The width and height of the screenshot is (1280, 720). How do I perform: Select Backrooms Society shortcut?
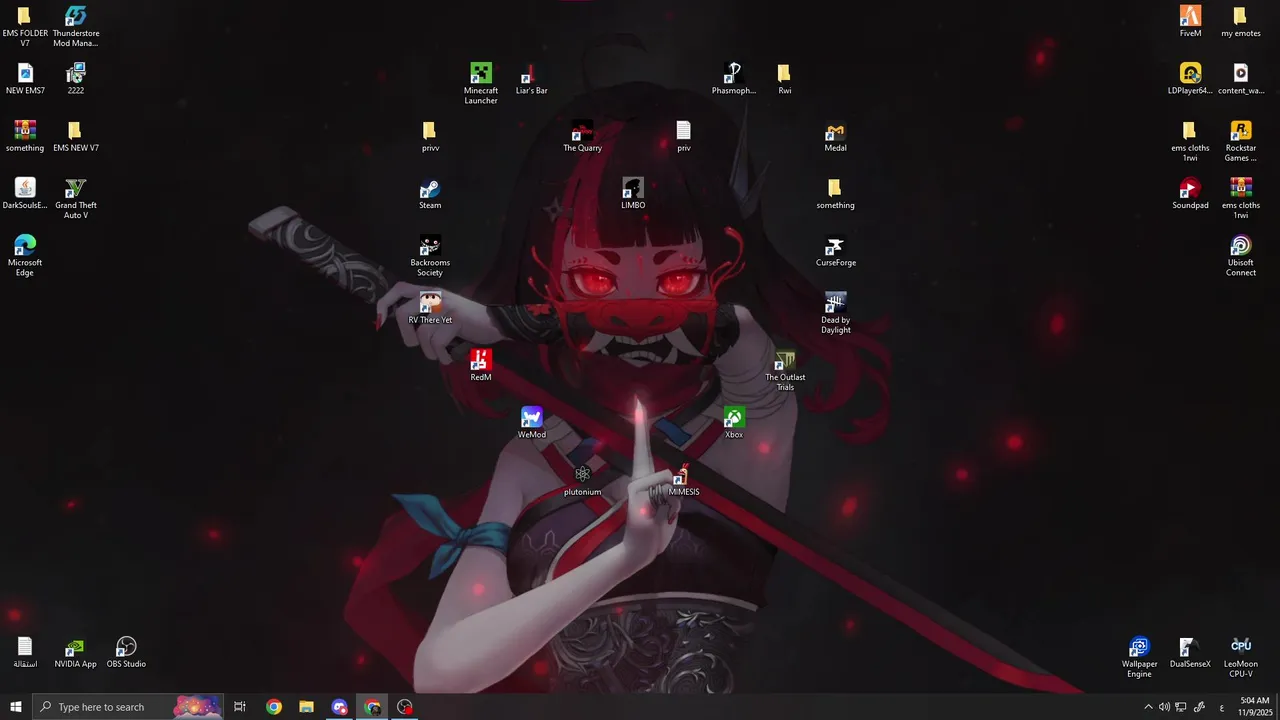tap(430, 246)
